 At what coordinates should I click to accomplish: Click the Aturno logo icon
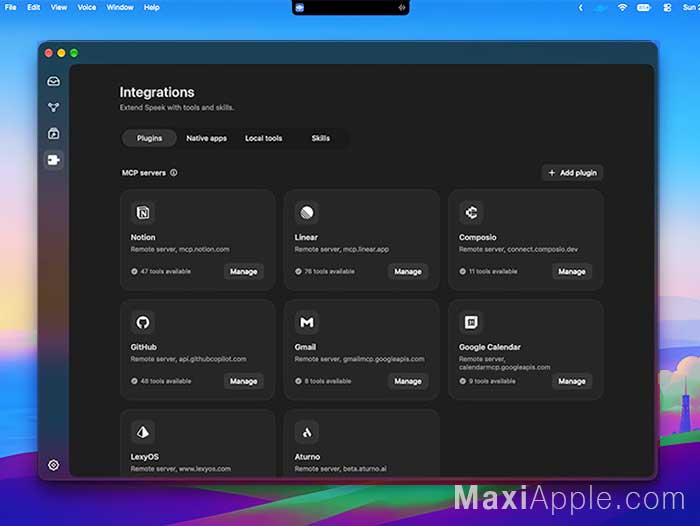coord(307,432)
